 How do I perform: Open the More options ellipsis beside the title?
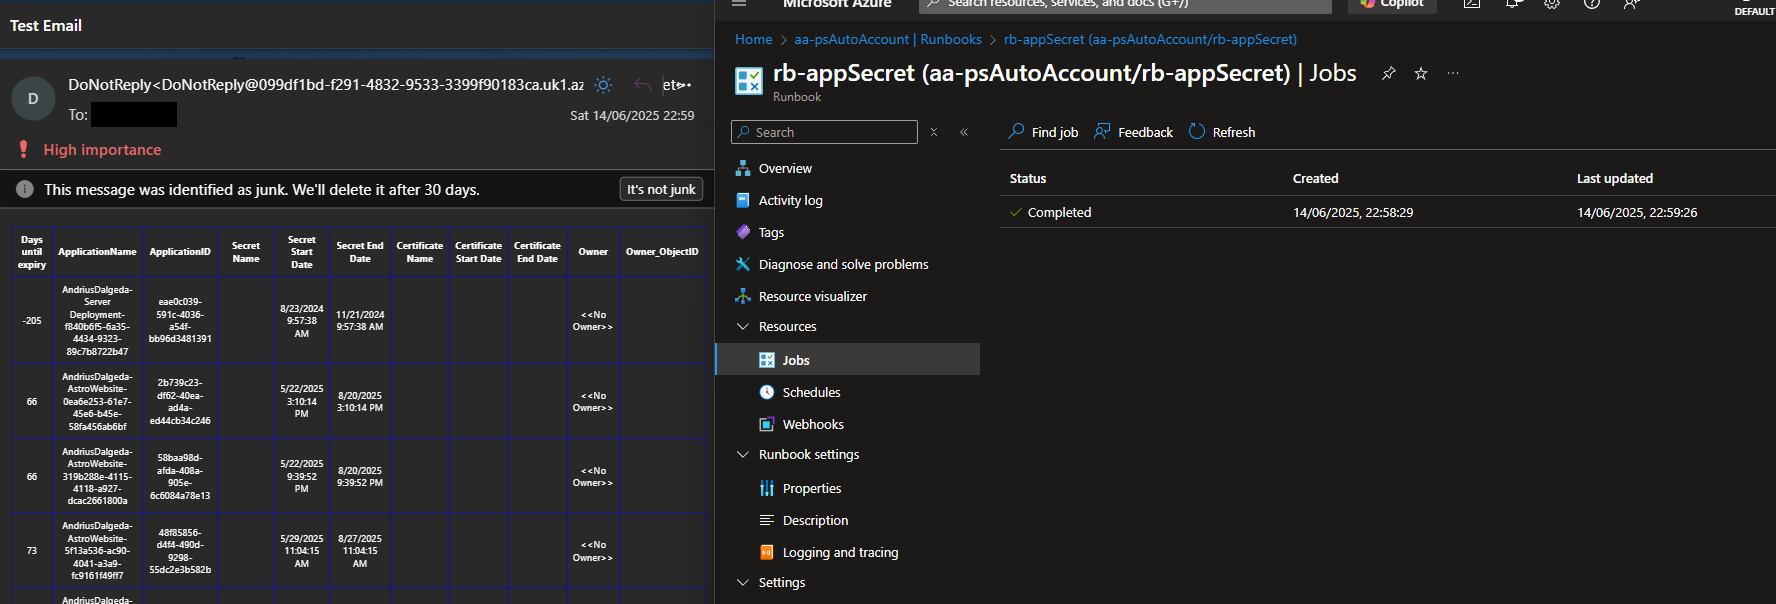(1453, 73)
